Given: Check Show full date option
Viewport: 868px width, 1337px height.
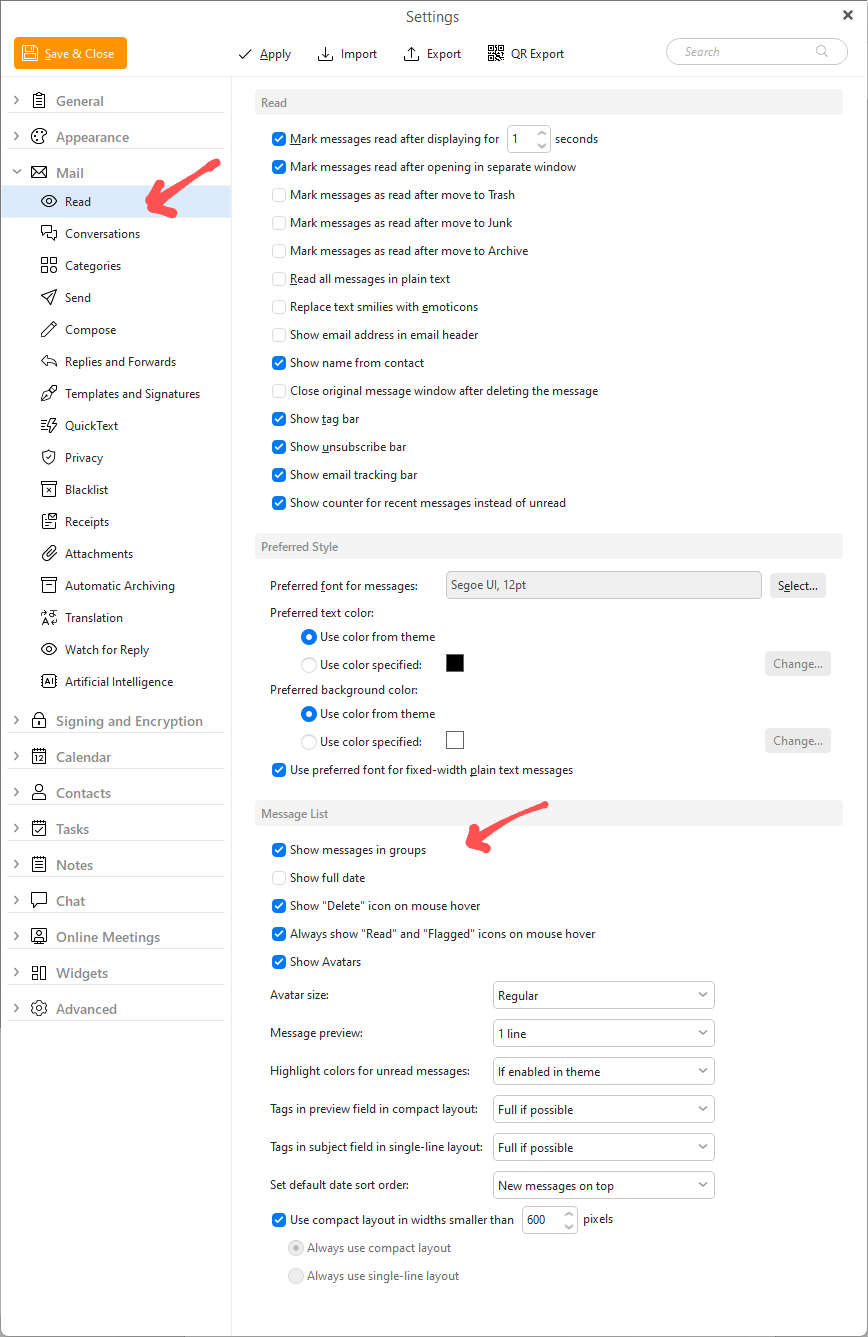Looking at the screenshot, I should [x=279, y=878].
